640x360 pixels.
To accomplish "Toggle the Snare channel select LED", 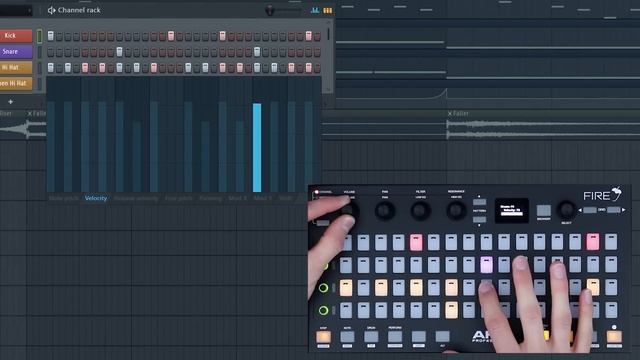I will pos(40,52).
